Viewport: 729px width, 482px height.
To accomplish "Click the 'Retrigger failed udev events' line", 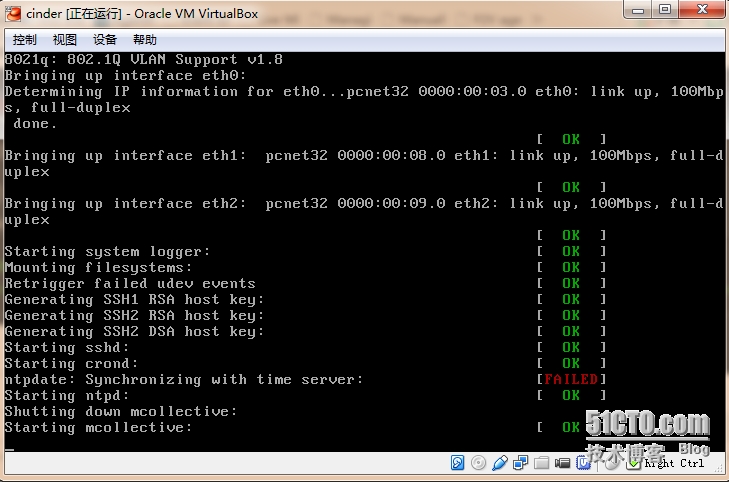I will [130, 283].
